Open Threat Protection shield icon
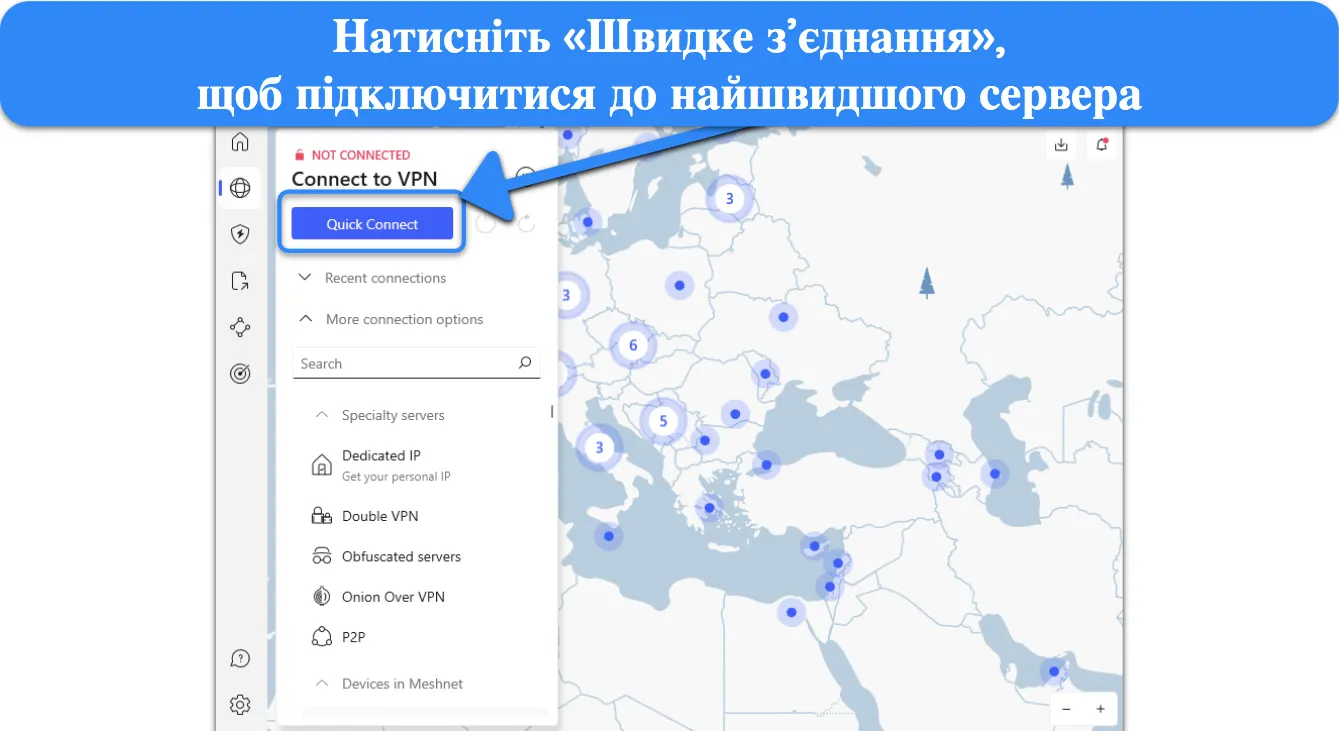 tap(240, 234)
